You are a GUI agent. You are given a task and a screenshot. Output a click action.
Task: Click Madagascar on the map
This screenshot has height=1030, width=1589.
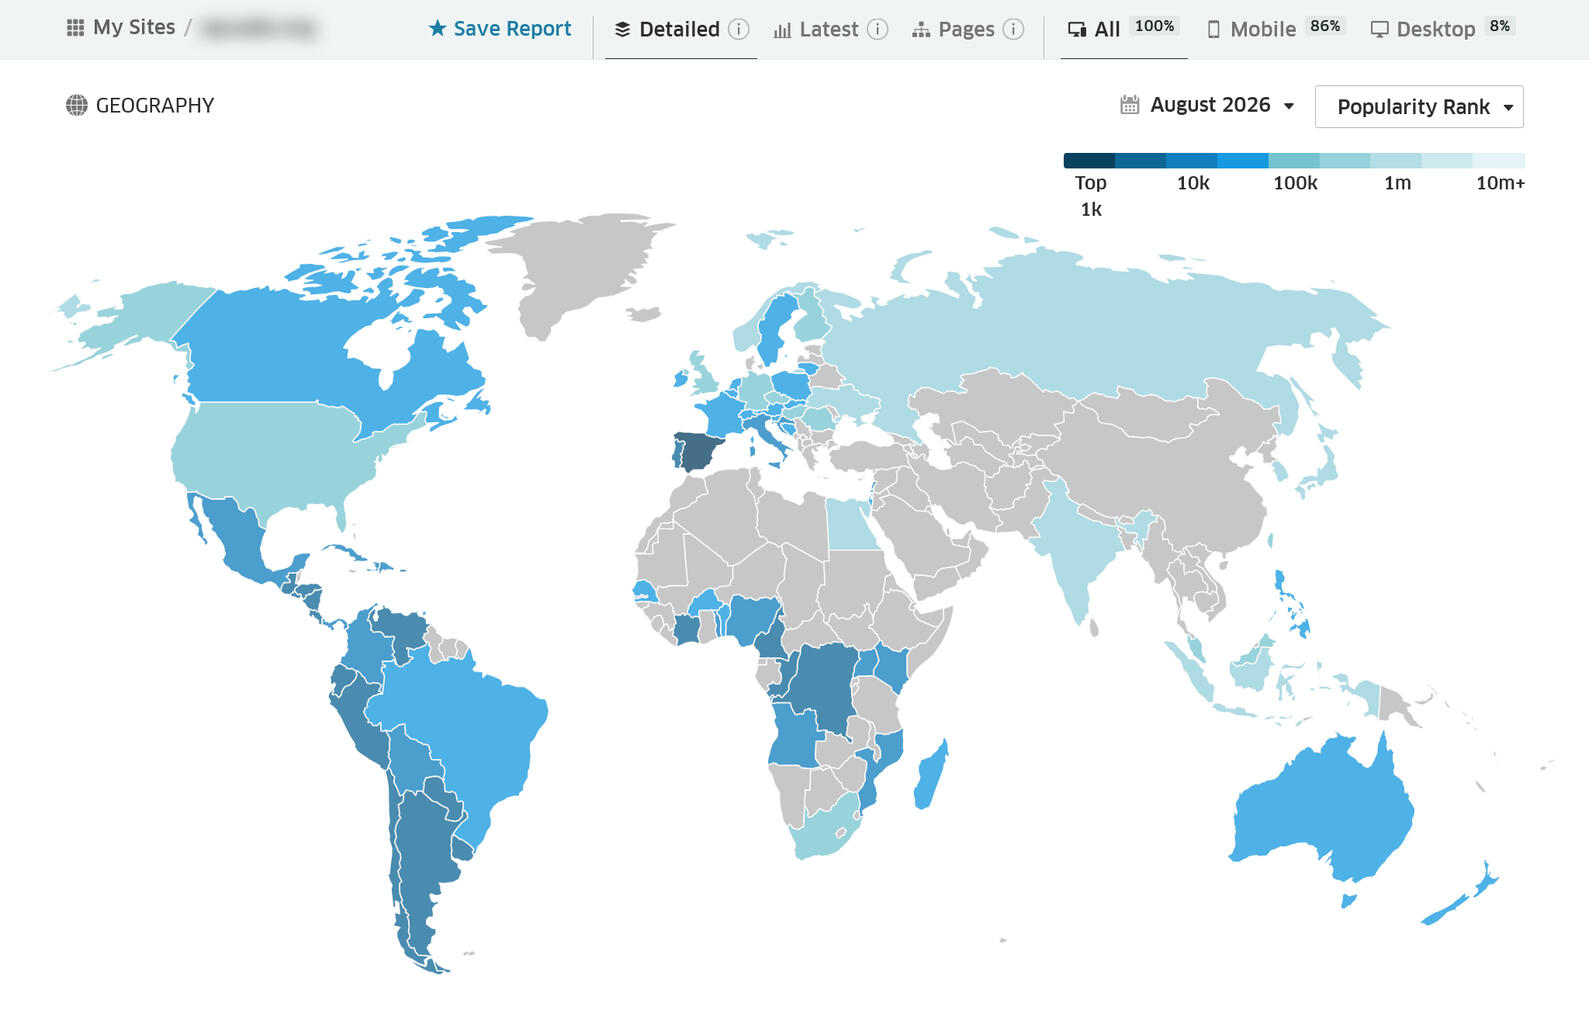931,775
